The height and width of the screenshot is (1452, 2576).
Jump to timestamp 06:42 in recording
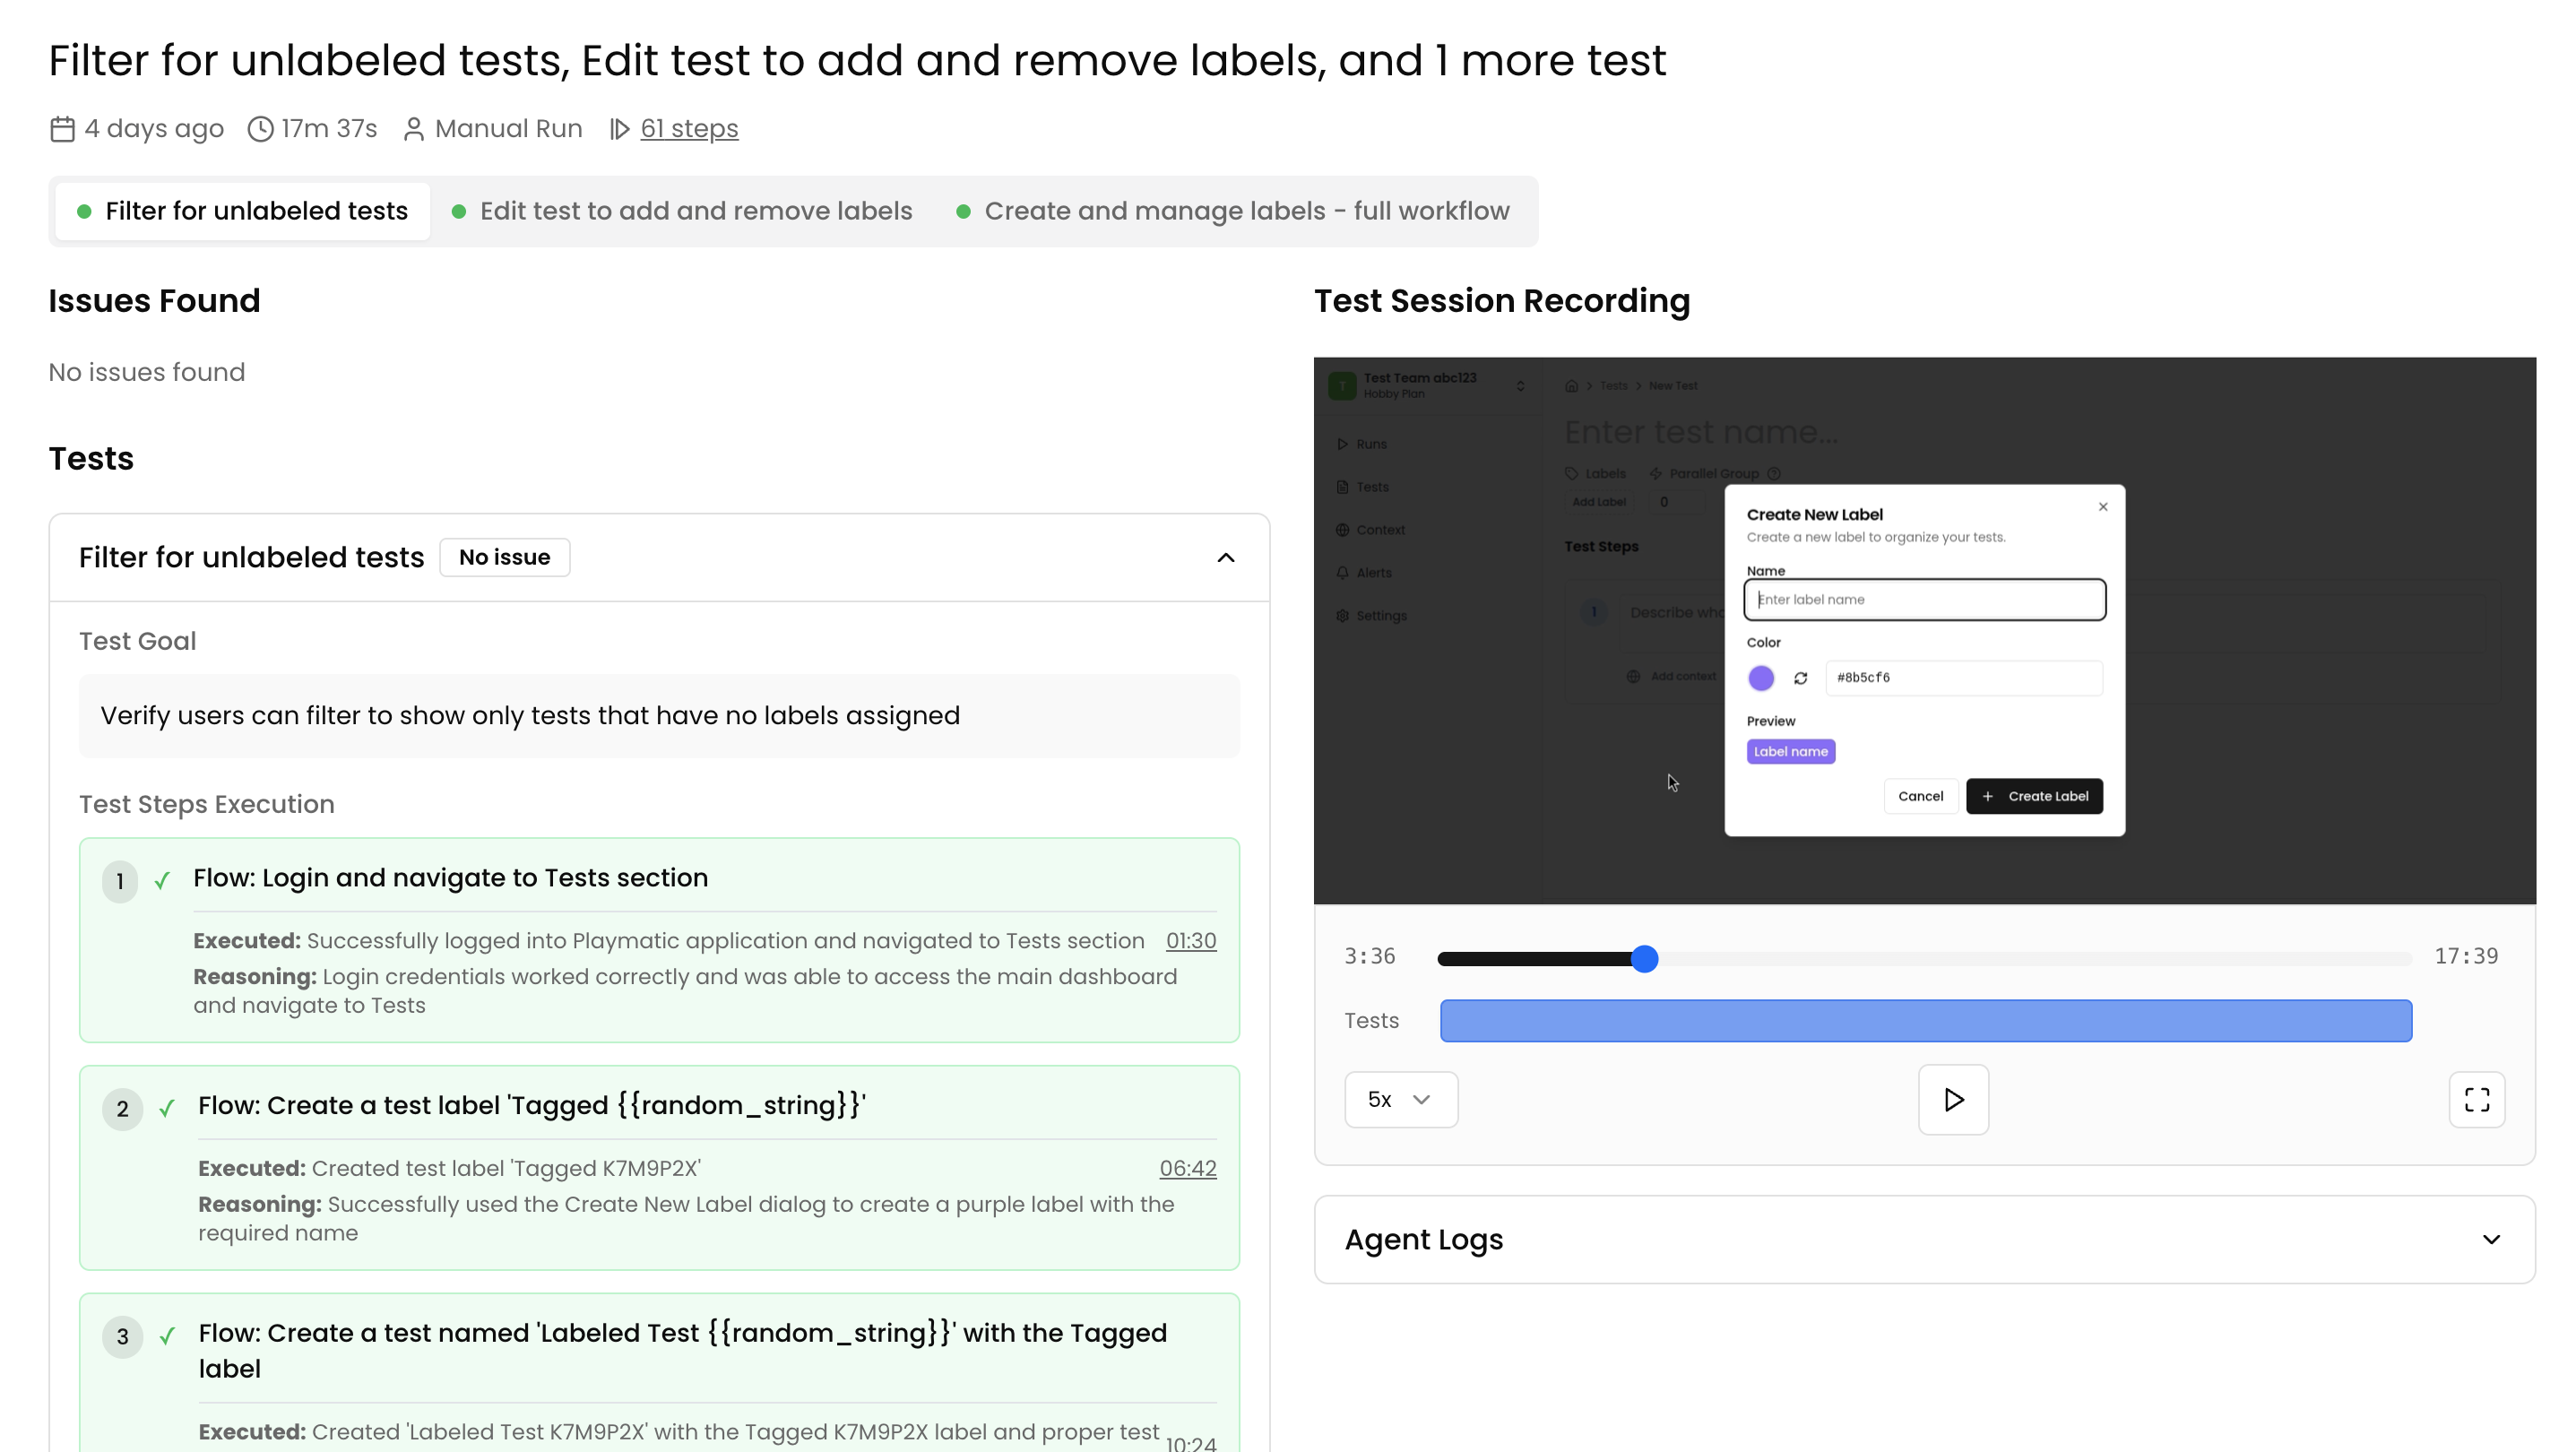(x=1187, y=1168)
